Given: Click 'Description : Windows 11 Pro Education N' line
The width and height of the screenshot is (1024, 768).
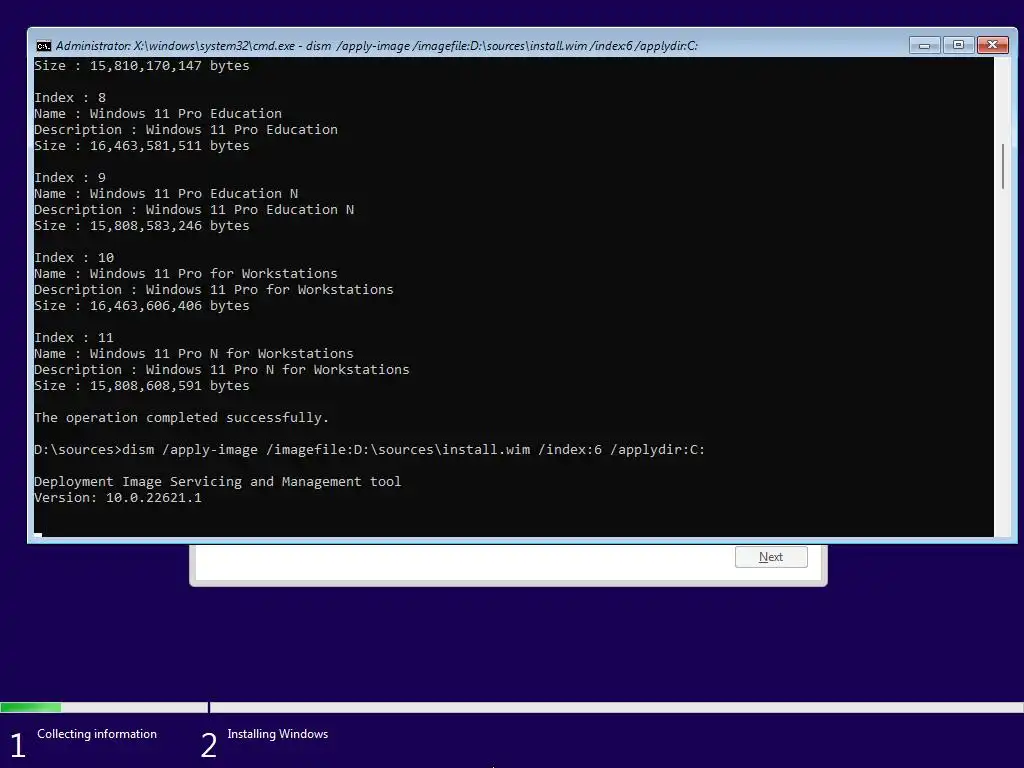Looking at the screenshot, I should click(194, 210).
